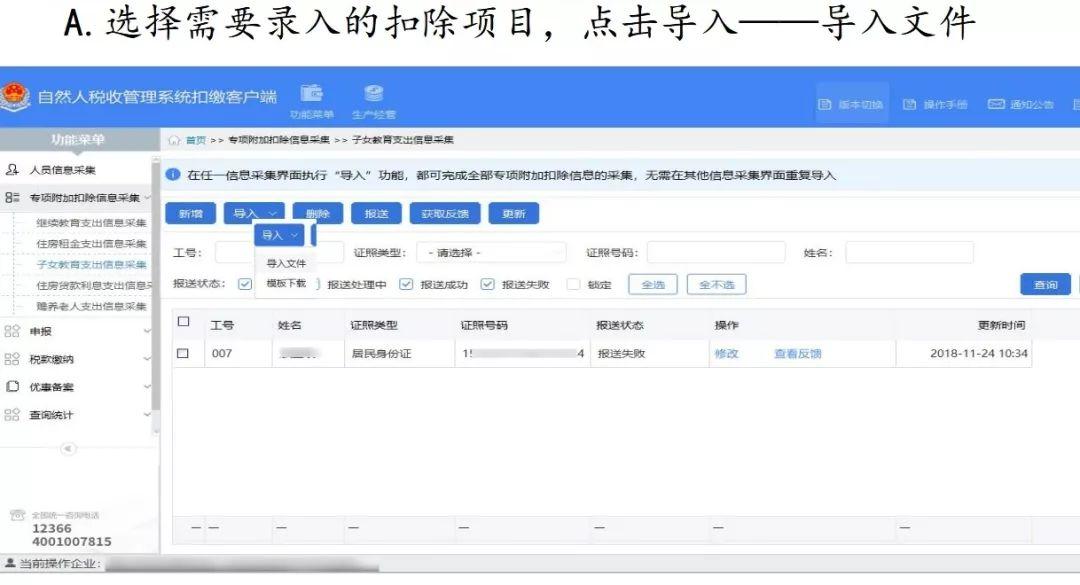
Task: Open the 通知公告 envelope icon
Action: (996, 104)
